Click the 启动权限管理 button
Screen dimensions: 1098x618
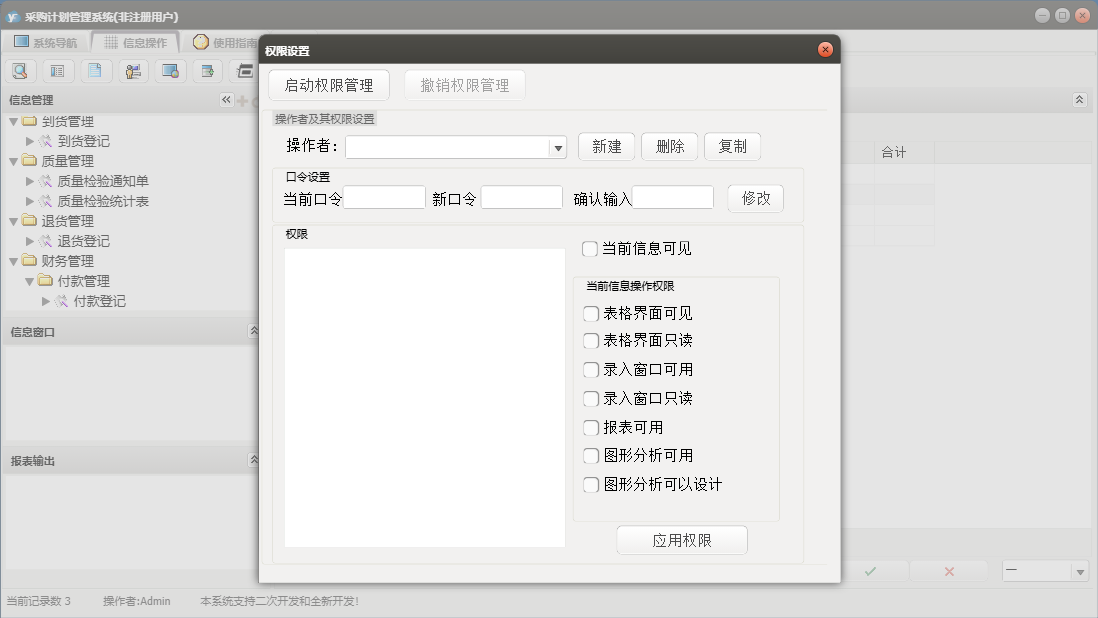coord(329,85)
